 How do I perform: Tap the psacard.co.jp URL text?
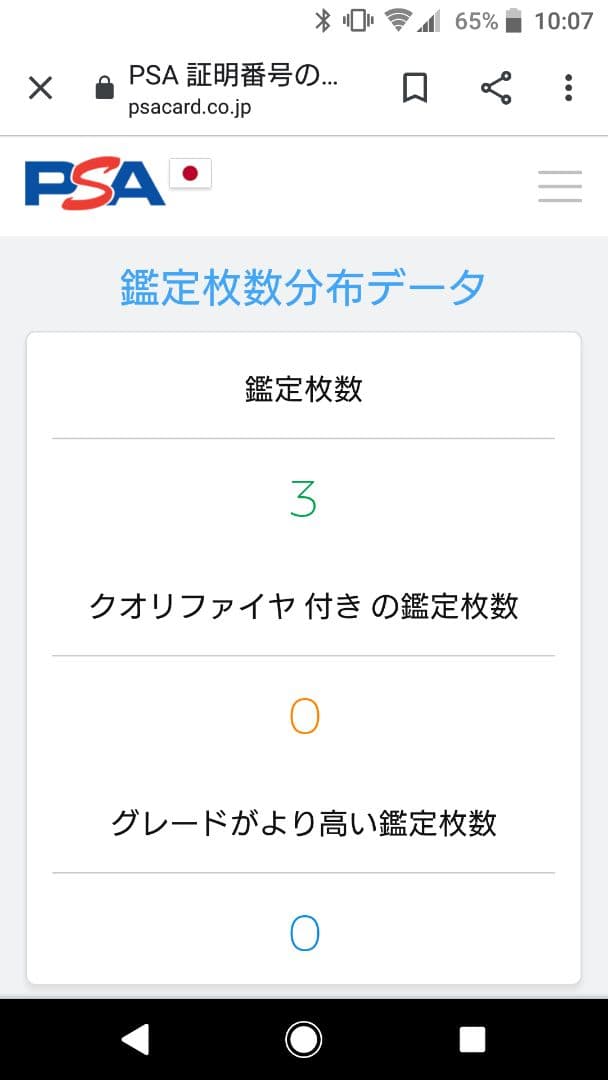tap(192, 106)
